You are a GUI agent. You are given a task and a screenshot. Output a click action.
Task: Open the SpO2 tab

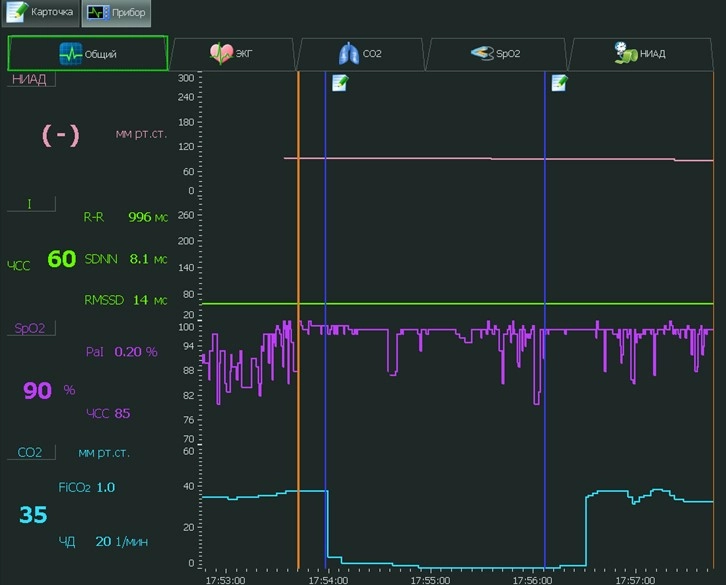[x=495, y=54]
